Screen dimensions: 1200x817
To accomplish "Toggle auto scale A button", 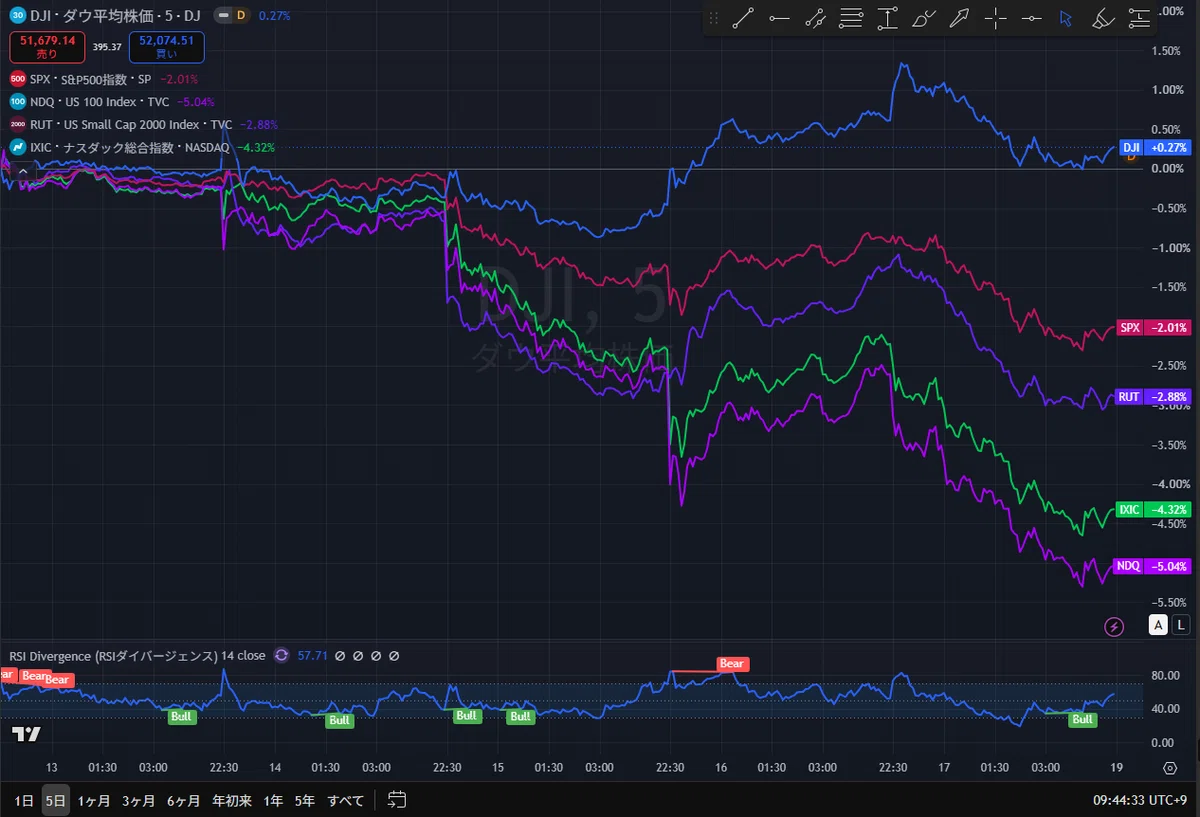I will [1158, 625].
